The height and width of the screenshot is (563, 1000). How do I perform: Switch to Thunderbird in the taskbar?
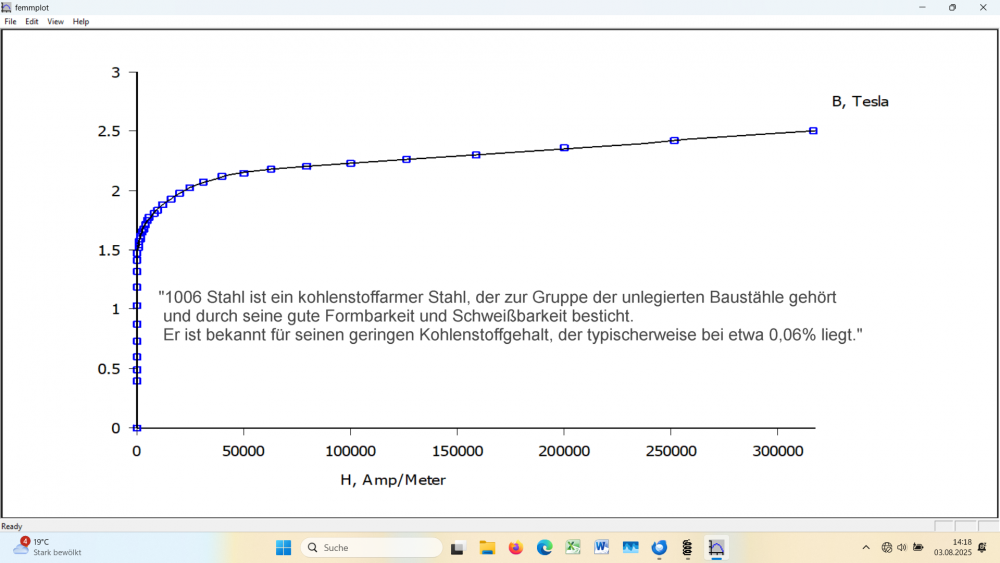pos(659,547)
